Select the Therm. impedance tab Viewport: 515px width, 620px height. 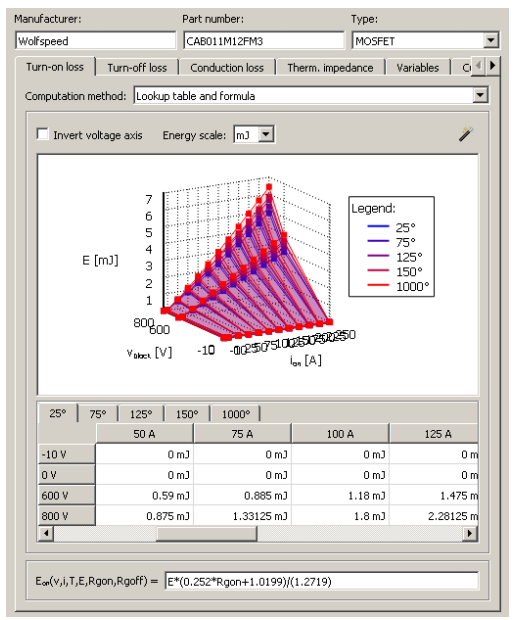[330, 68]
